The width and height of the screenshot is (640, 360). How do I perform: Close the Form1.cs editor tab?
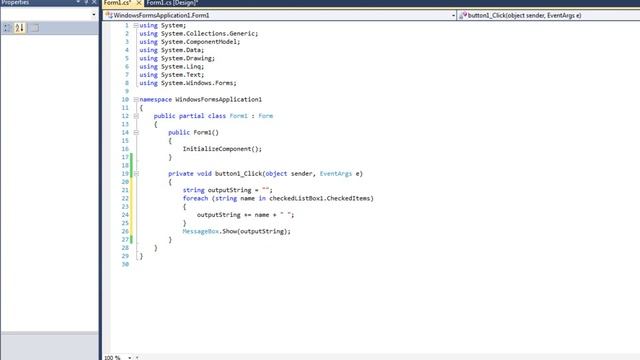click(x=138, y=3)
